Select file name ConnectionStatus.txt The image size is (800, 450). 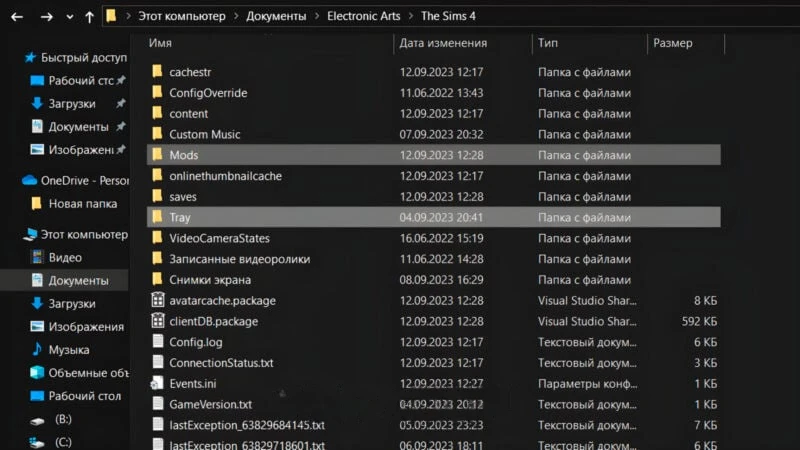point(221,363)
